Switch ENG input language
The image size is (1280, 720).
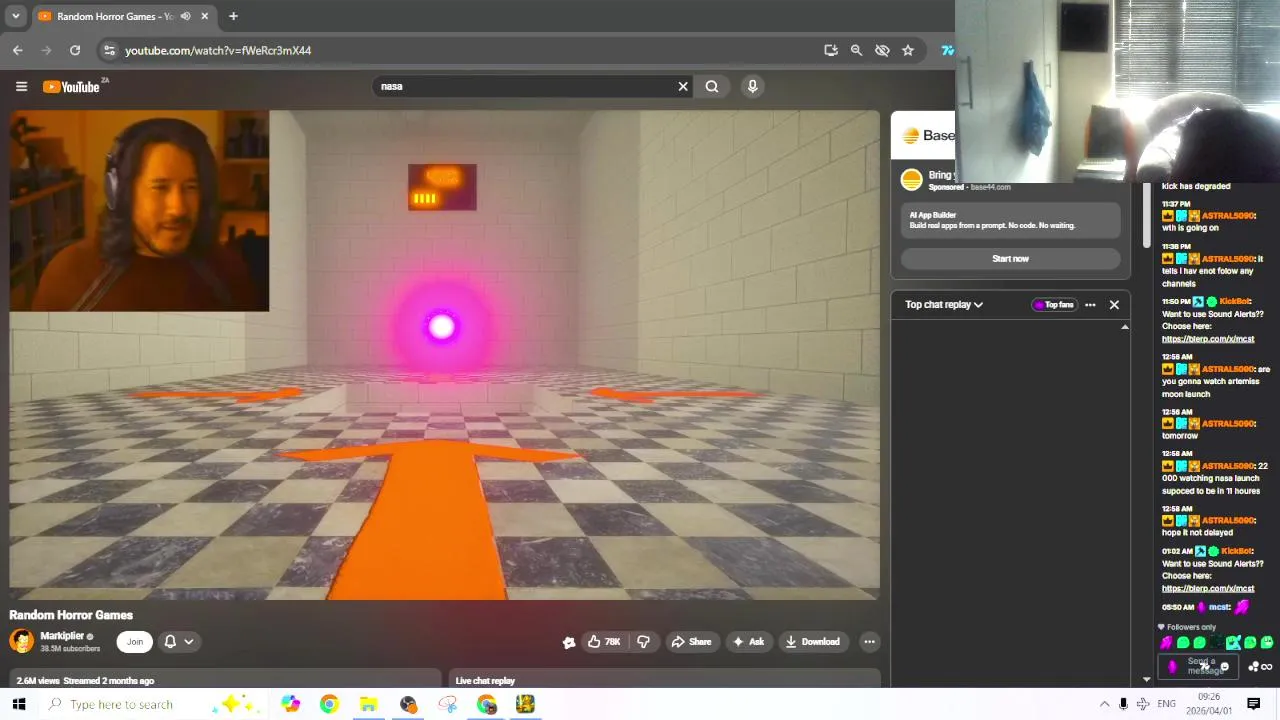1166,704
